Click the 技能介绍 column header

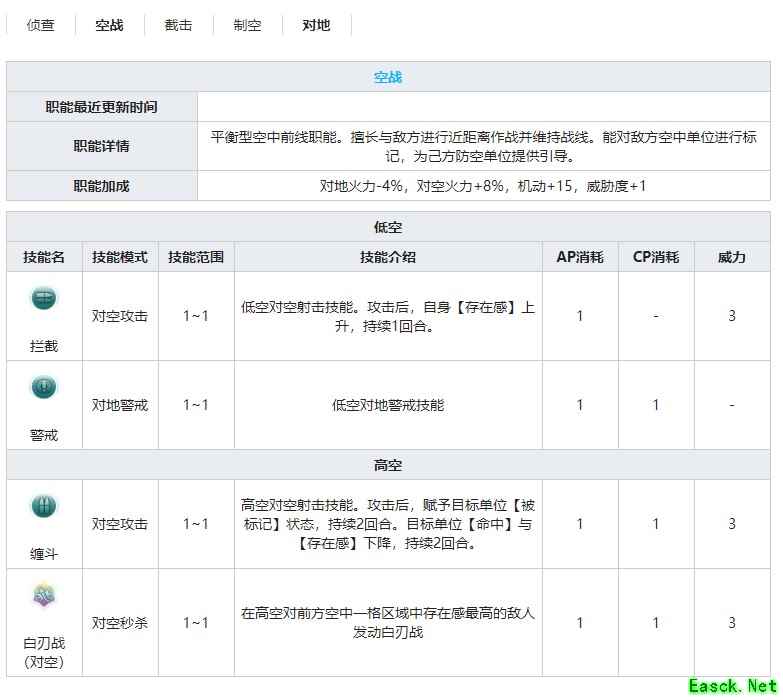point(388,257)
